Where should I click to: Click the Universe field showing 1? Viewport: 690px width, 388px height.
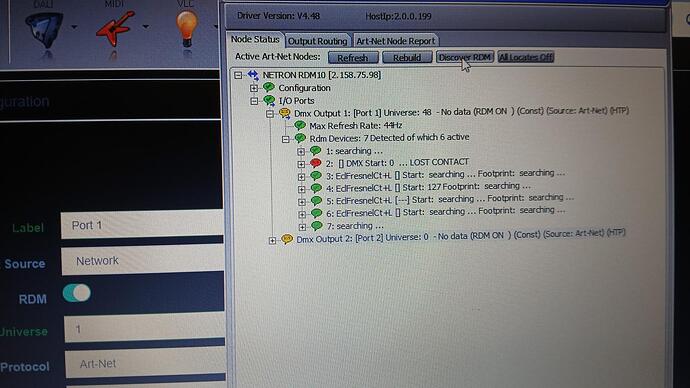[x=144, y=328]
